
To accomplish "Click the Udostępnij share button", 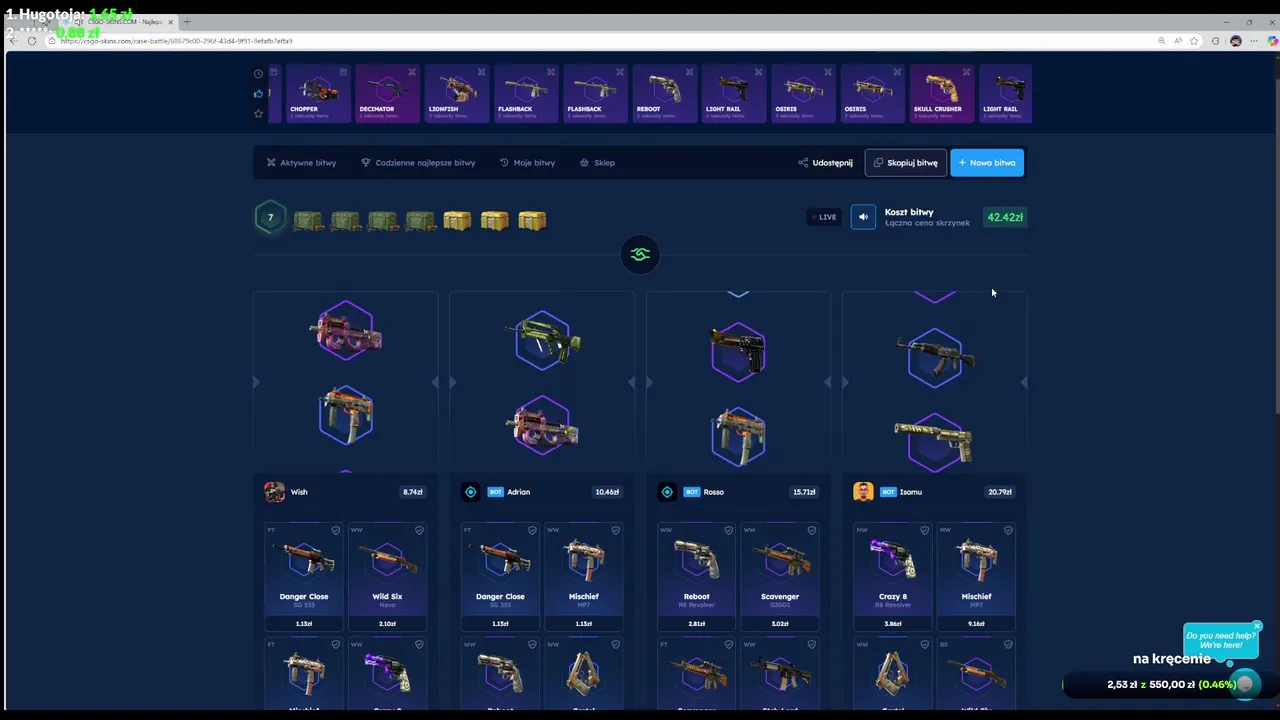I will [x=825, y=163].
